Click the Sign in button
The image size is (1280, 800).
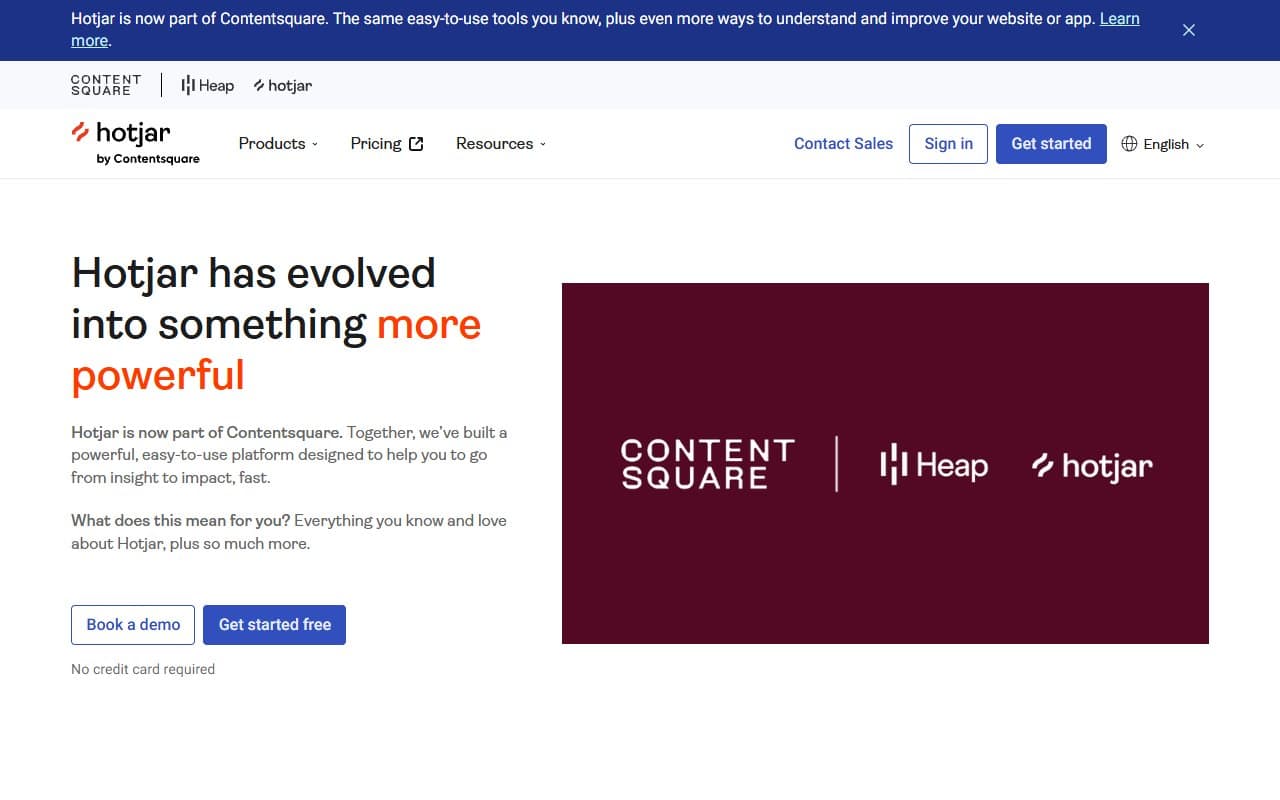[x=948, y=143]
